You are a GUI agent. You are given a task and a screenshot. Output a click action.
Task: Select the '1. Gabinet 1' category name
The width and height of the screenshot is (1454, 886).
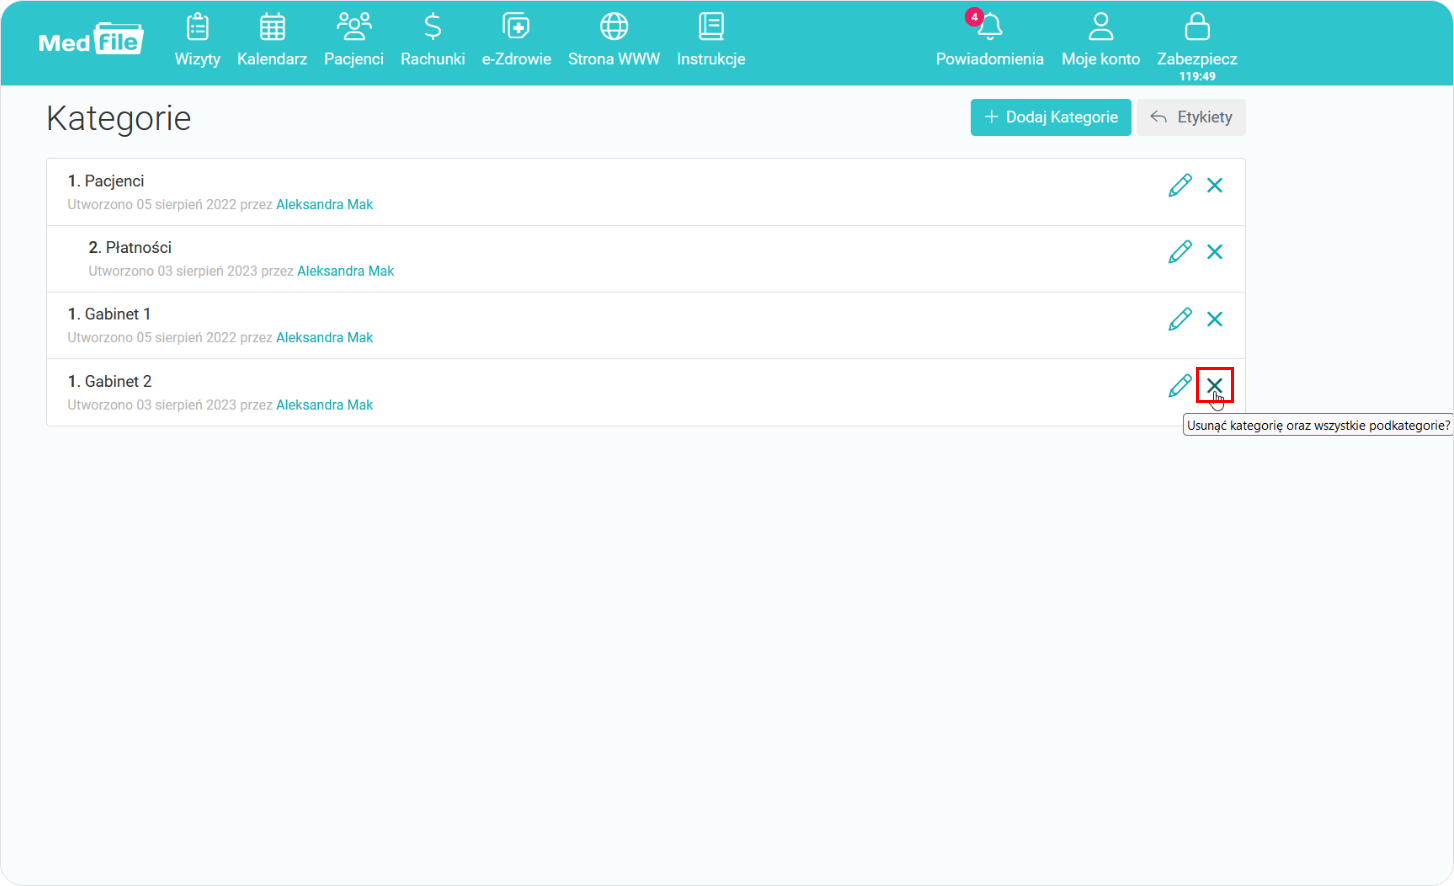pyautogui.click(x=109, y=314)
